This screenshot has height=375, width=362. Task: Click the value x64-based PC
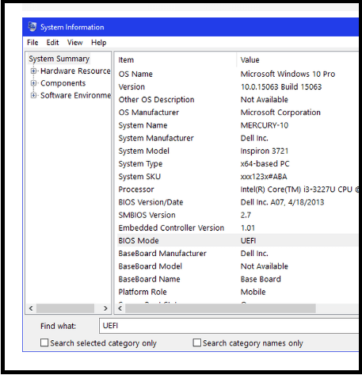265,164
